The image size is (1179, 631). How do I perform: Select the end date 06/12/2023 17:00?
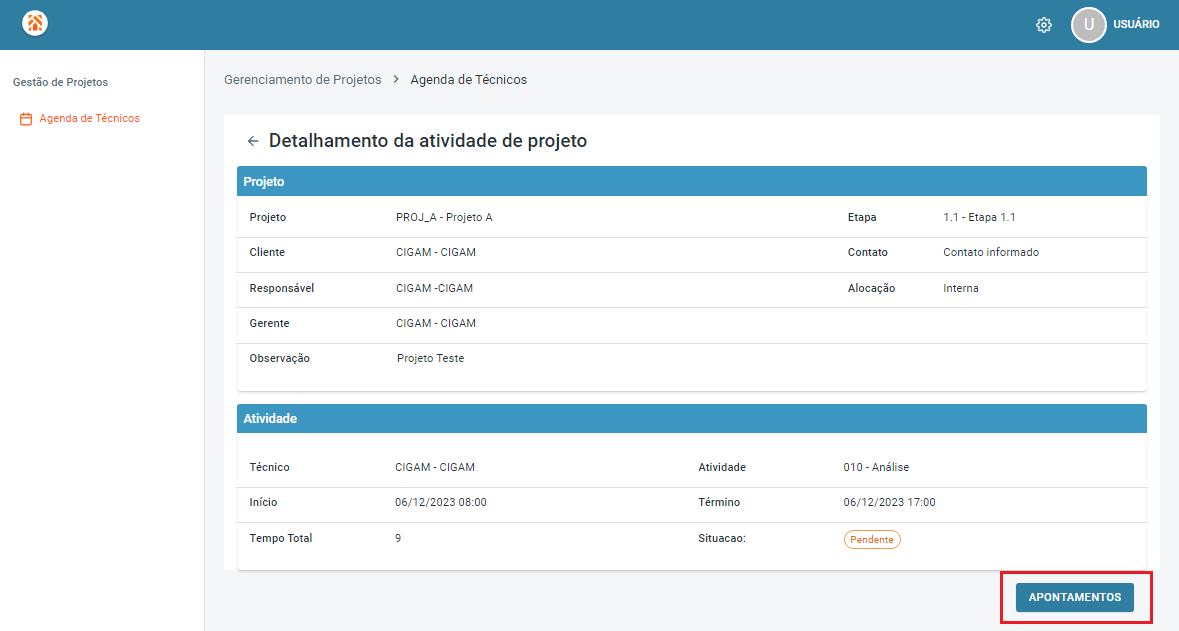click(x=890, y=502)
